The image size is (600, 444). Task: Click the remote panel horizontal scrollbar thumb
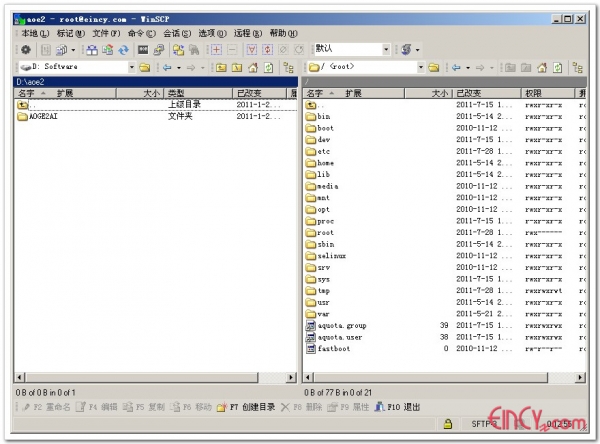click(431, 377)
